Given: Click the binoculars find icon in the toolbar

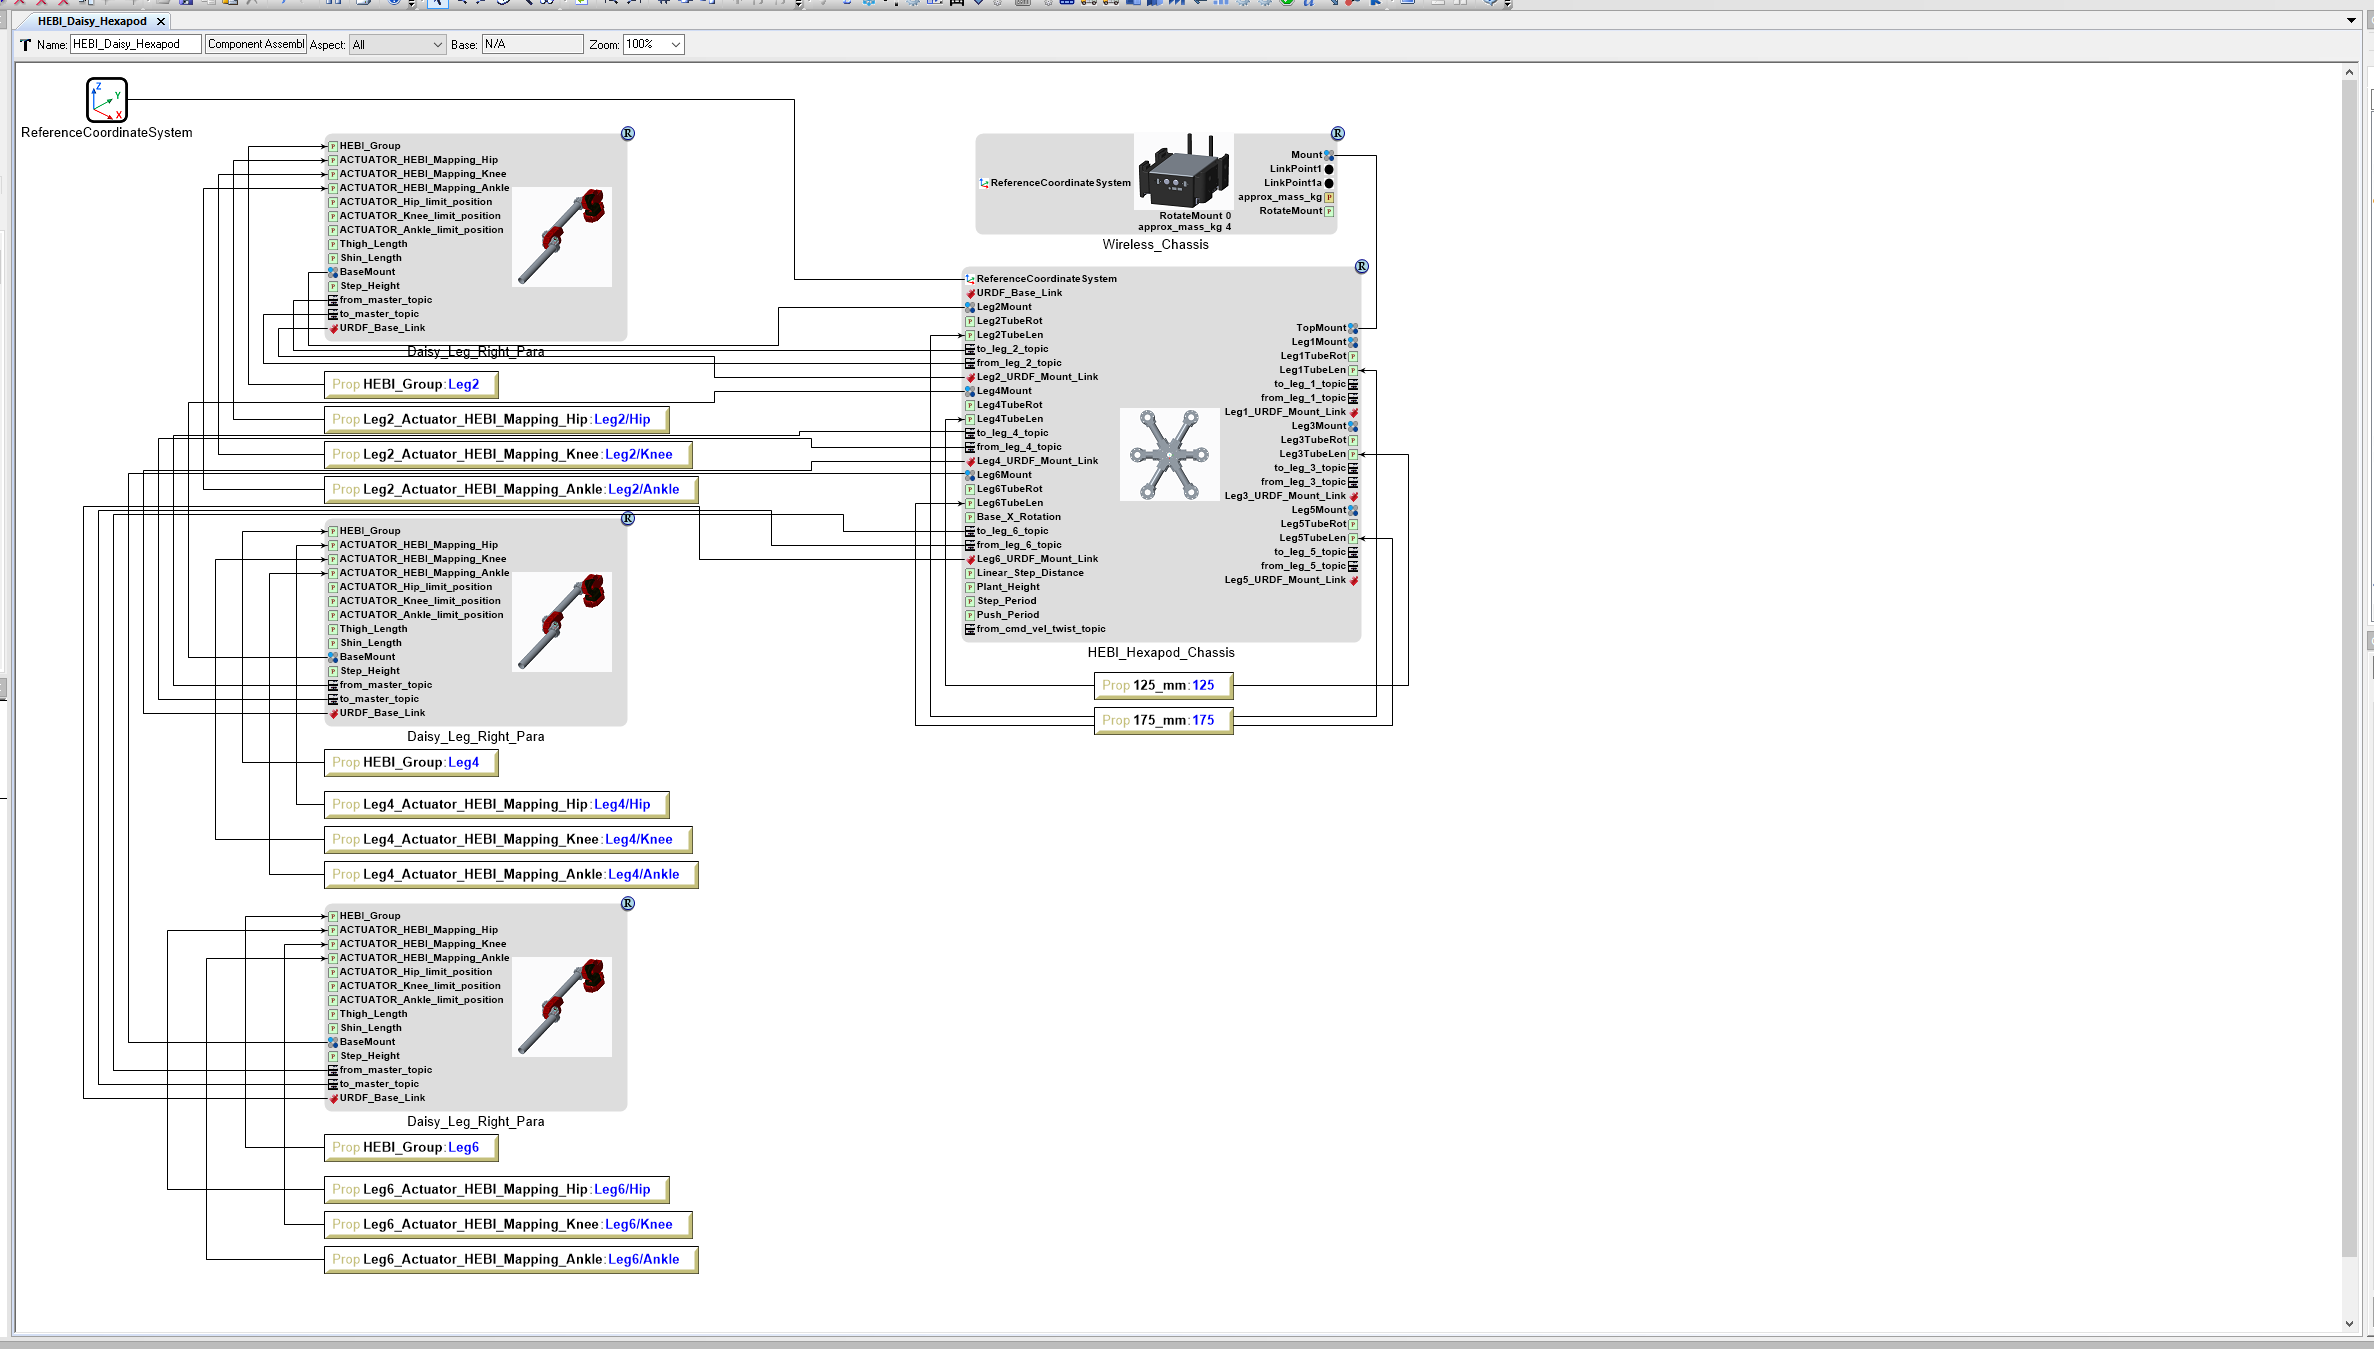Looking at the screenshot, I should (546, 4).
